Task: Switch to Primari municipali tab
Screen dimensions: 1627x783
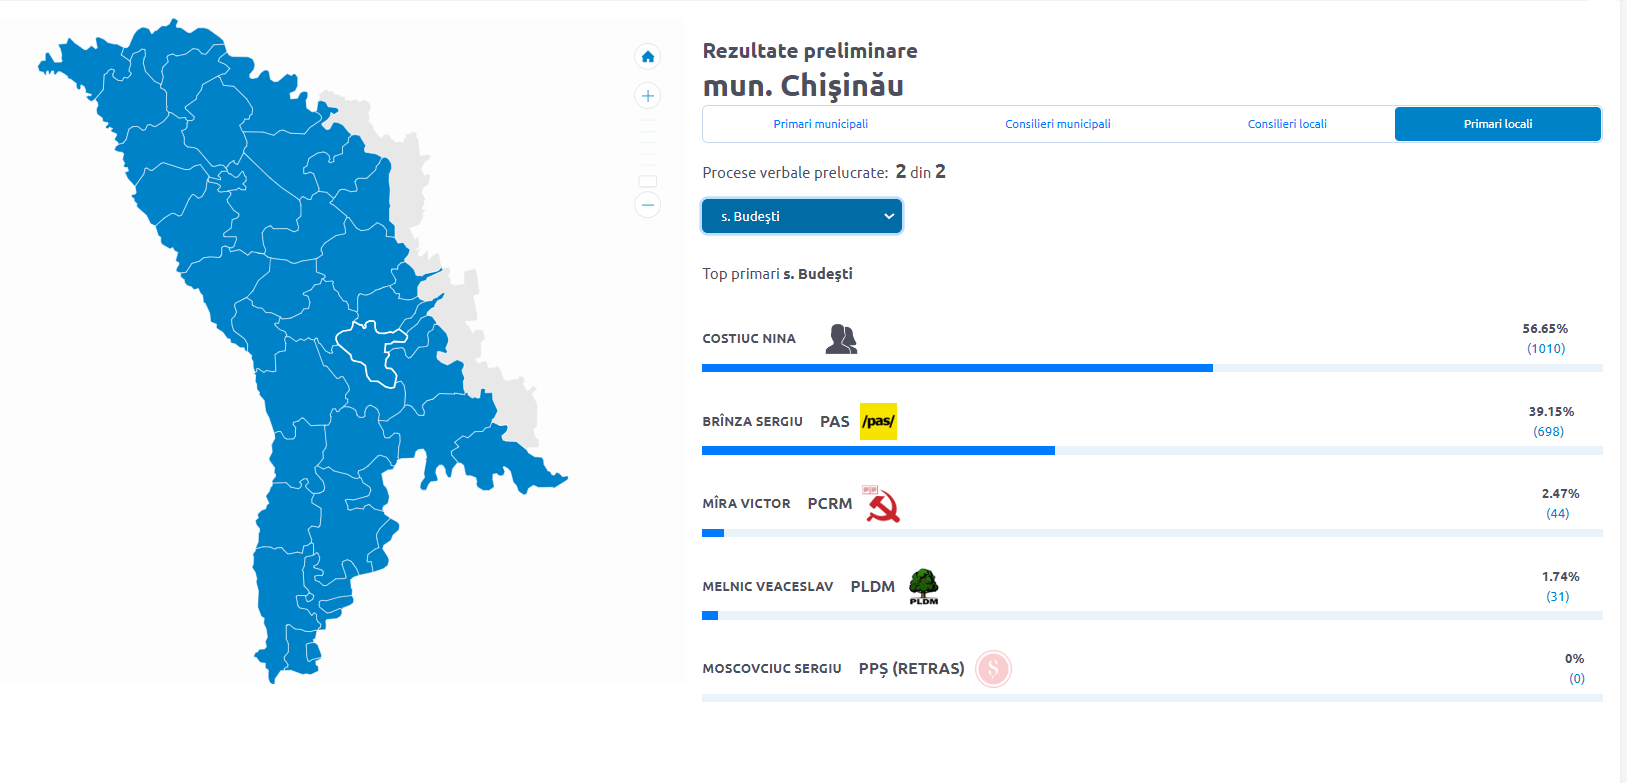Action: (x=820, y=124)
